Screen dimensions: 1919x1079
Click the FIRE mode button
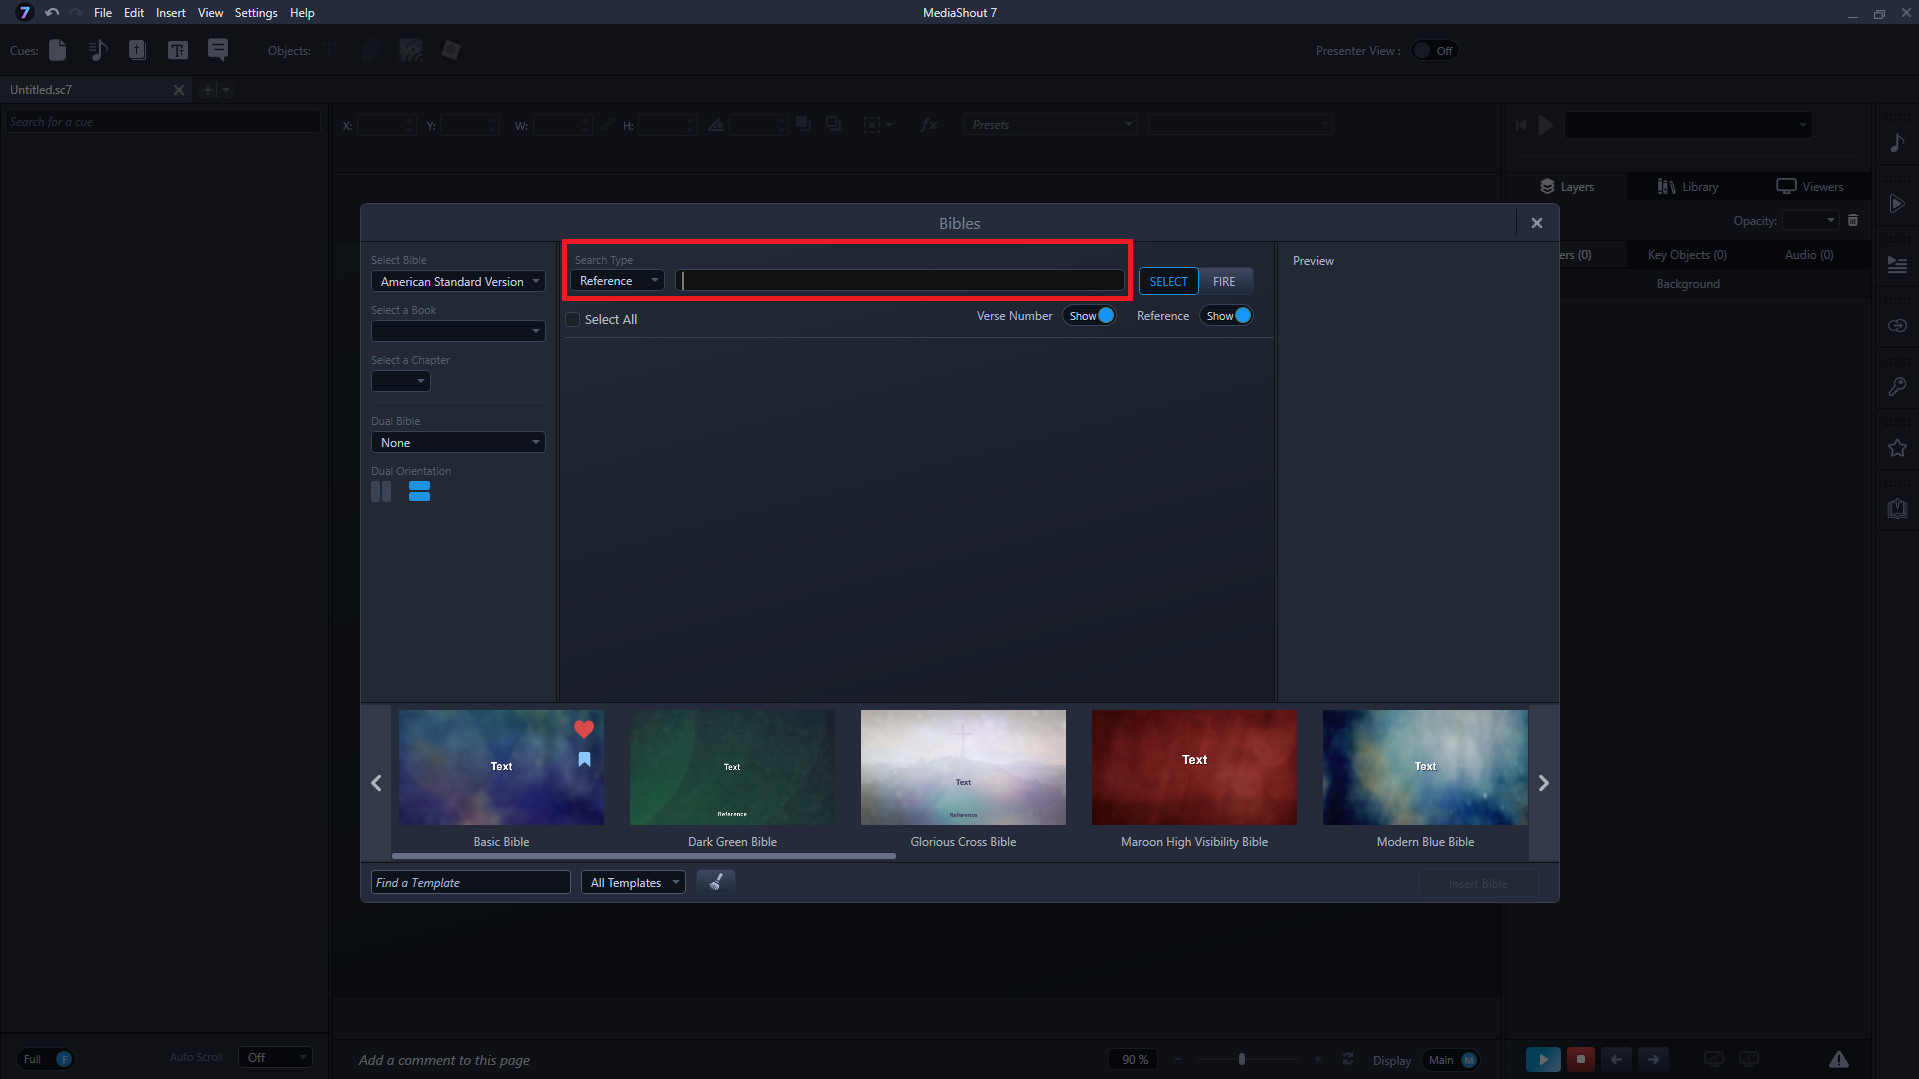tap(1224, 282)
